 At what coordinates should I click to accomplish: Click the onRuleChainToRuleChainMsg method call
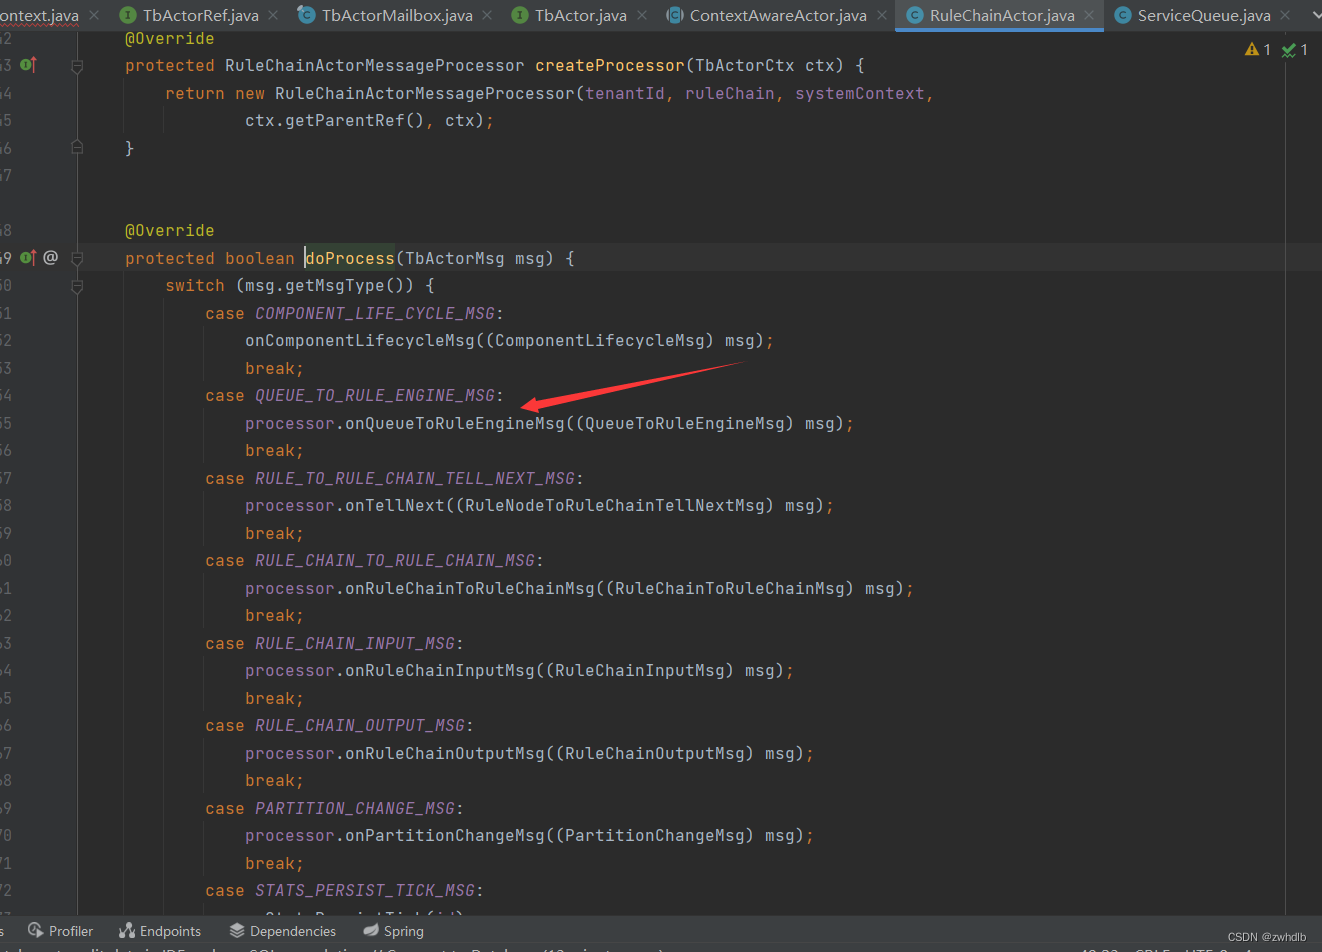pyautogui.click(x=470, y=588)
